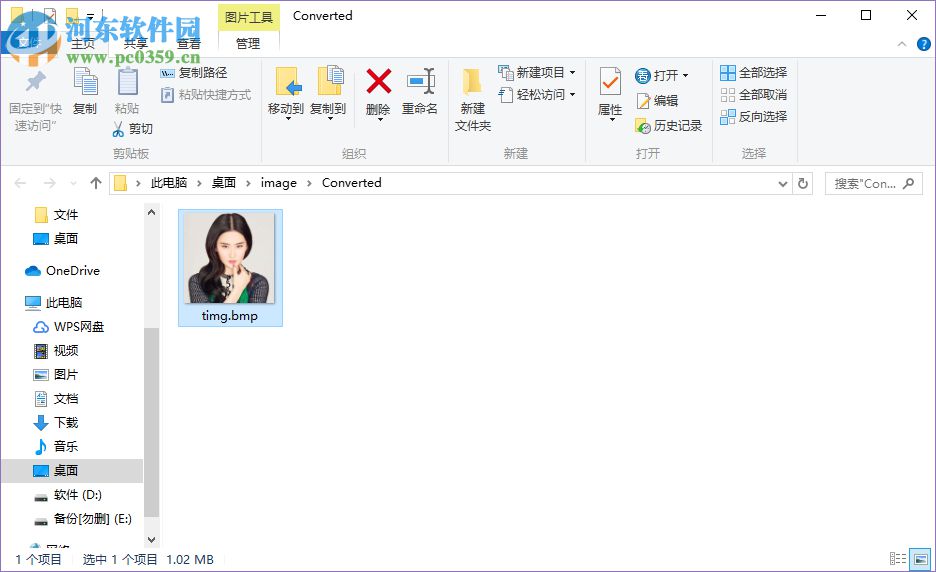Click History (历史记录) in ribbon

click(669, 126)
